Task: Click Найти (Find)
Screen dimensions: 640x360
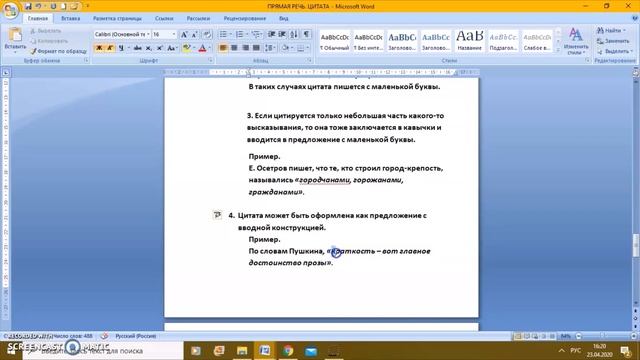Action: pyautogui.click(x=610, y=31)
